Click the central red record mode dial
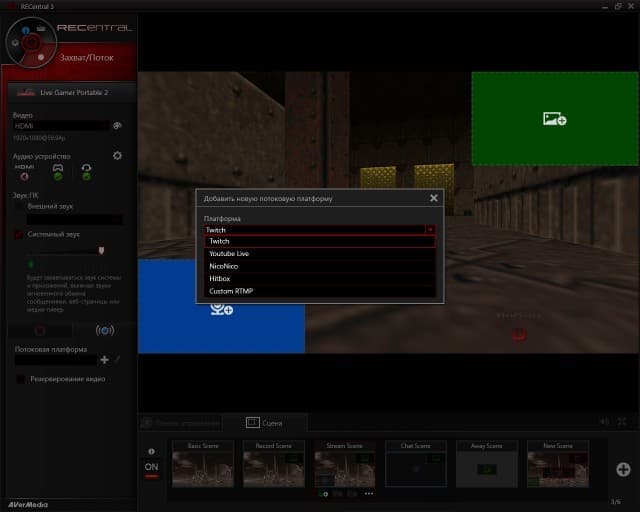This screenshot has width=640, height=512. (x=31, y=42)
